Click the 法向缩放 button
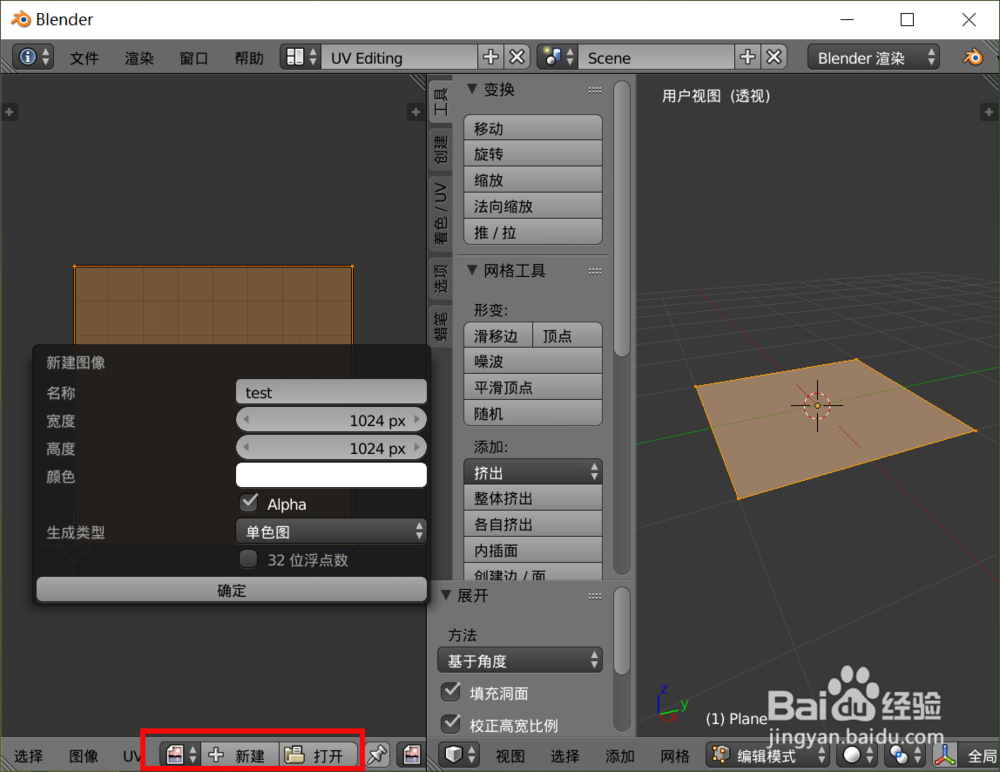This screenshot has width=1000, height=772. pos(533,206)
